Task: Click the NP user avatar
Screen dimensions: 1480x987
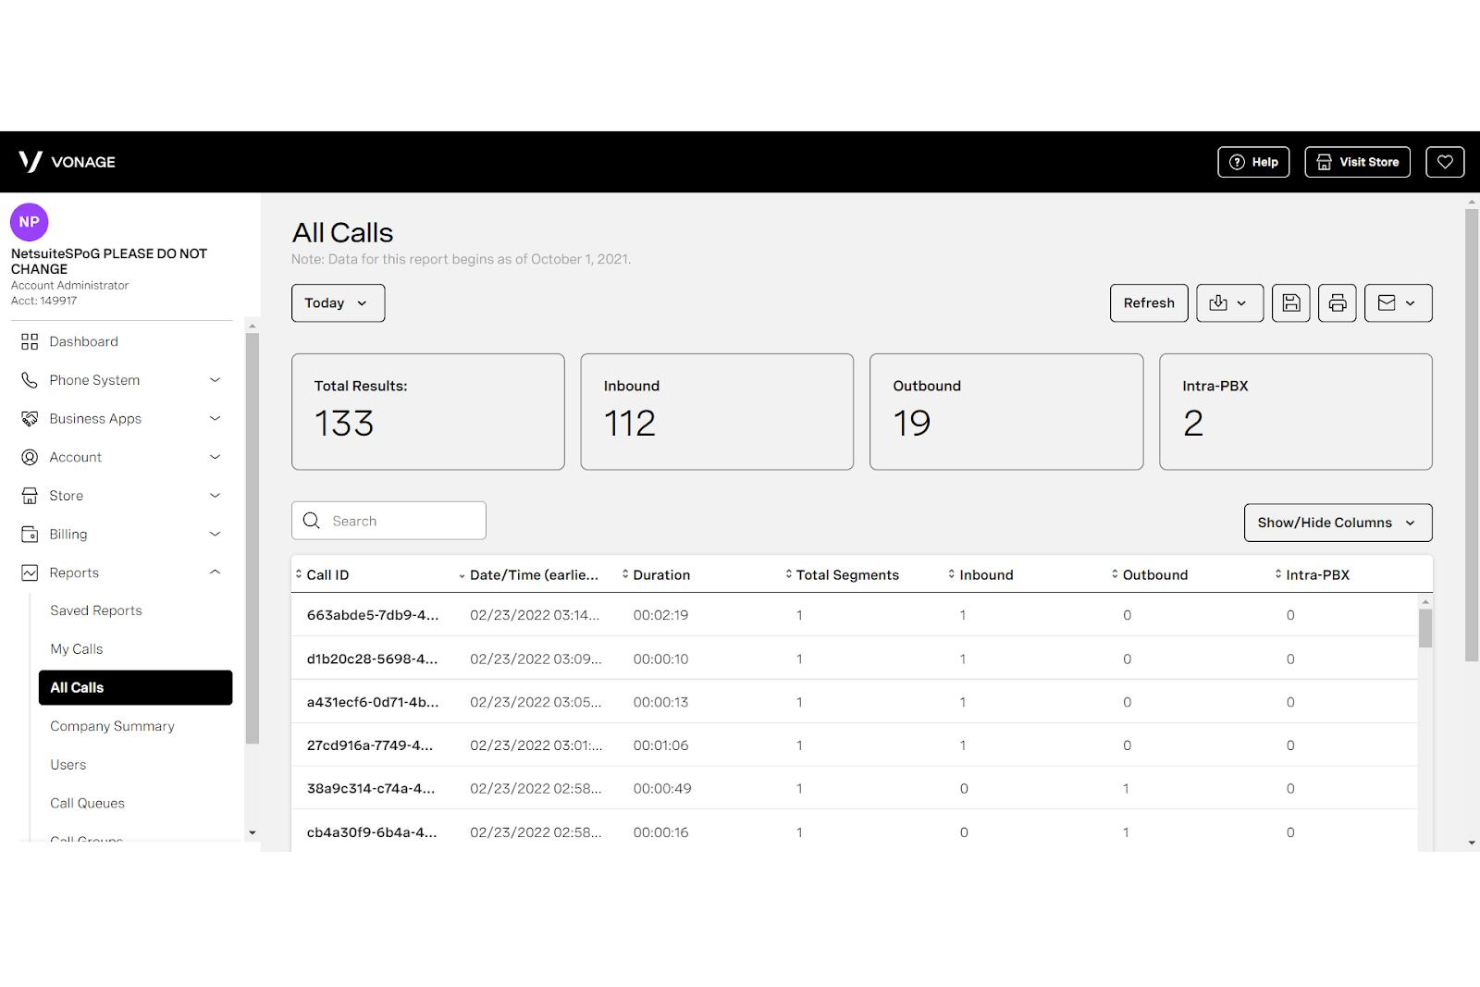Action: [x=29, y=222]
